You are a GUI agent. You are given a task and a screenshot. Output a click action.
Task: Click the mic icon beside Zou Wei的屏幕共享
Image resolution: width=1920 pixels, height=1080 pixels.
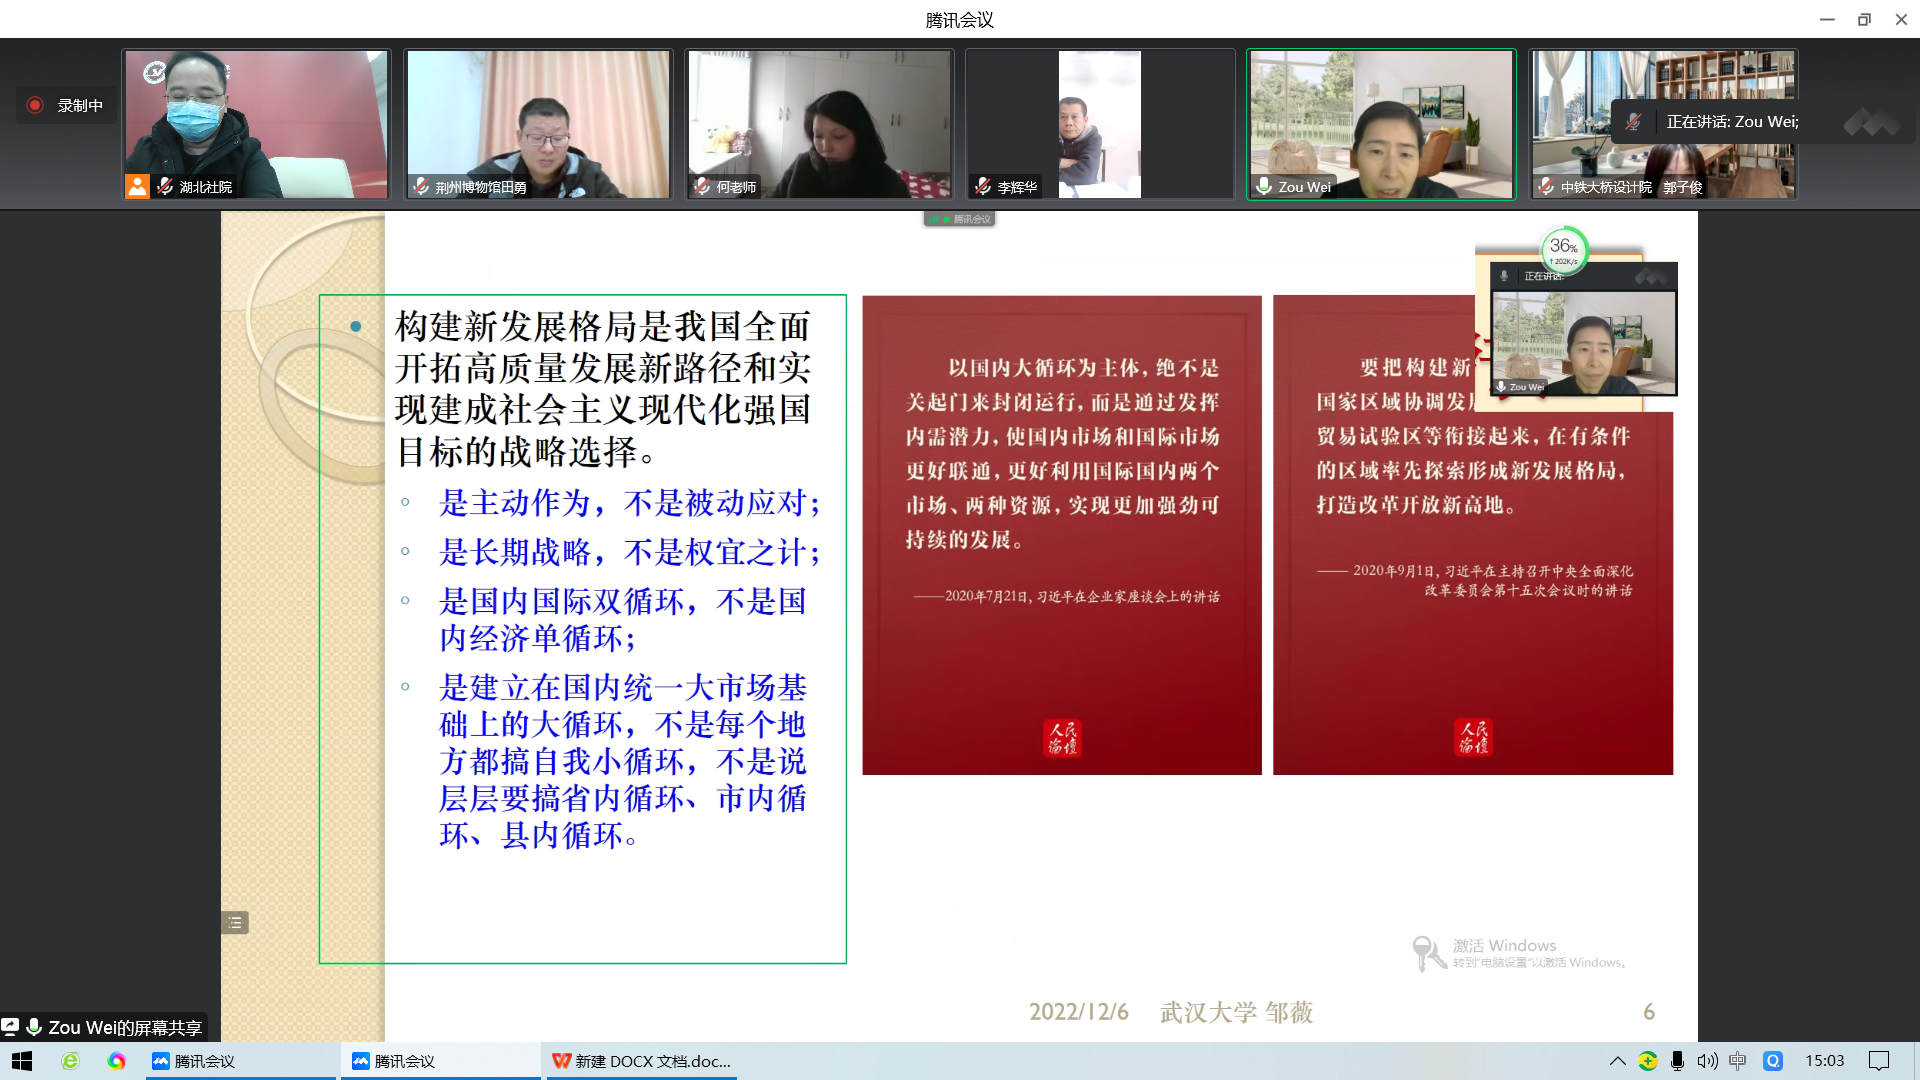34,1027
